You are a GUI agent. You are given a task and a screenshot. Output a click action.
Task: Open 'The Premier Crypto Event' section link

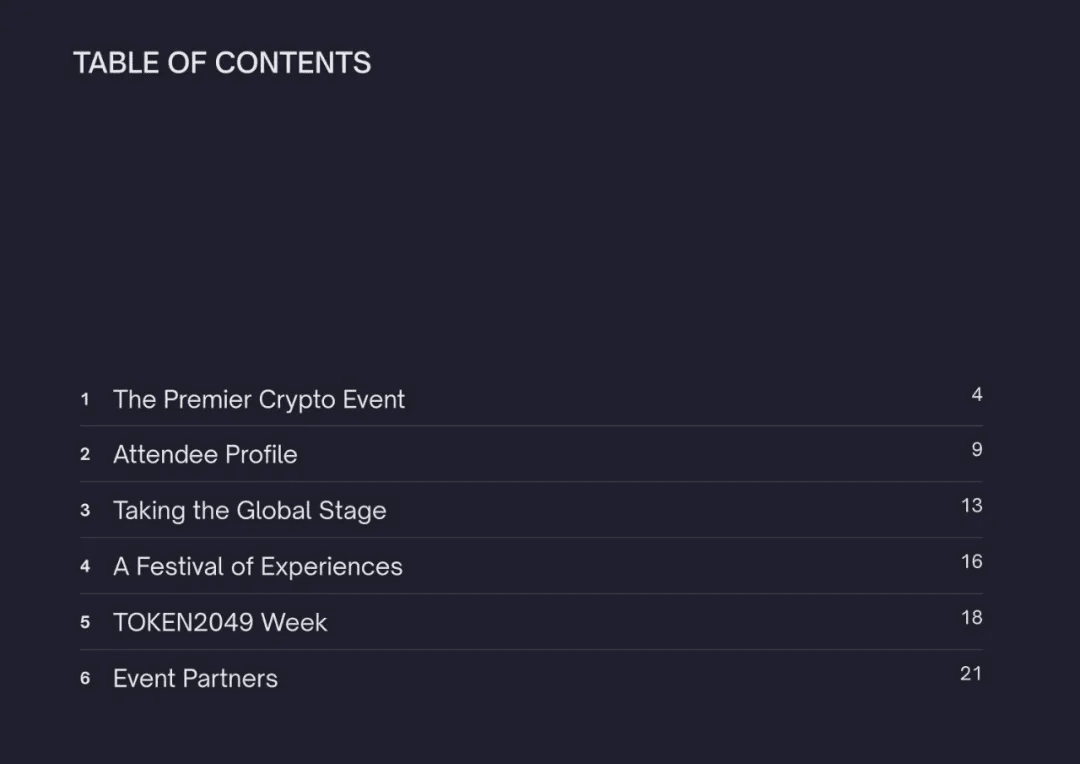coord(259,400)
